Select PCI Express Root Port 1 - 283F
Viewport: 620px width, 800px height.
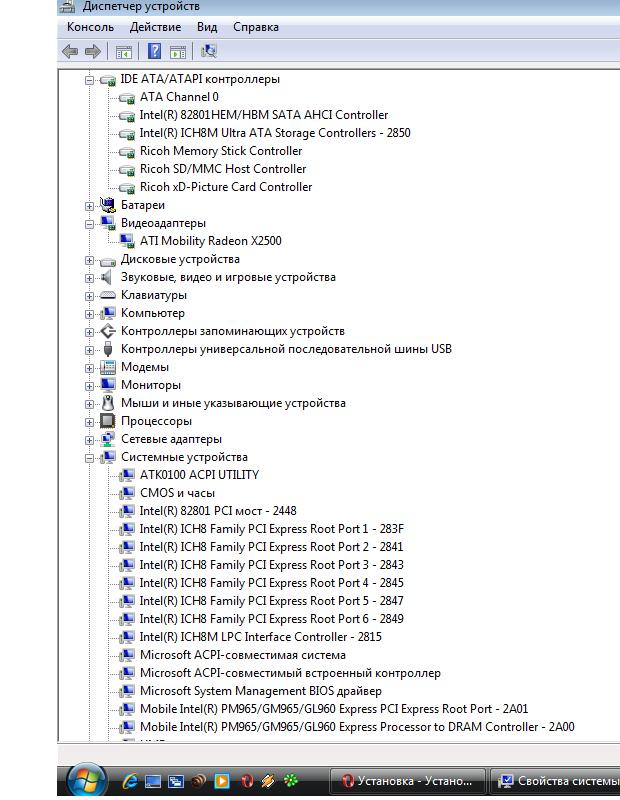coord(272,529)
